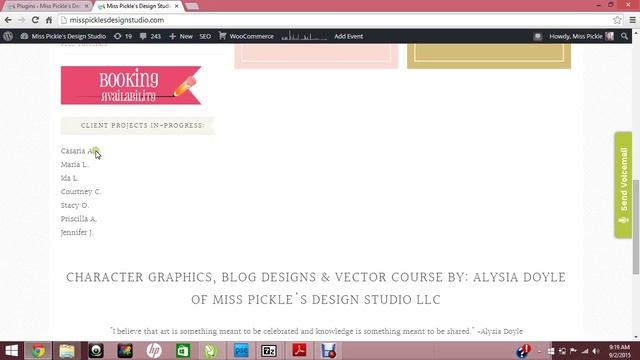This screenshot has width=640, height=360.
Task: Click the Booking Availability banner
Action: [131, 85]
